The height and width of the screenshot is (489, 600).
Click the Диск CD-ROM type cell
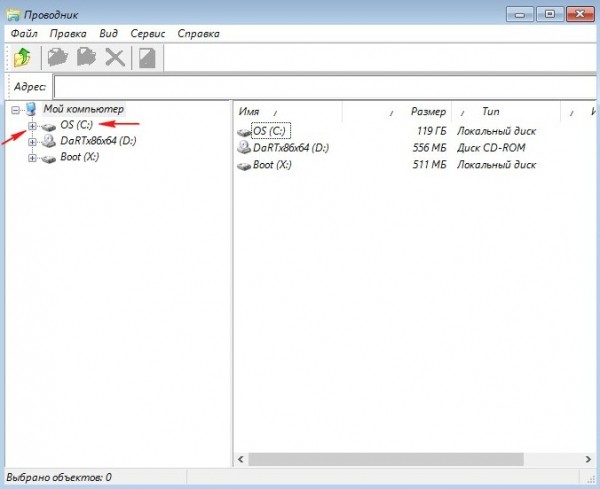coord(491,148)
